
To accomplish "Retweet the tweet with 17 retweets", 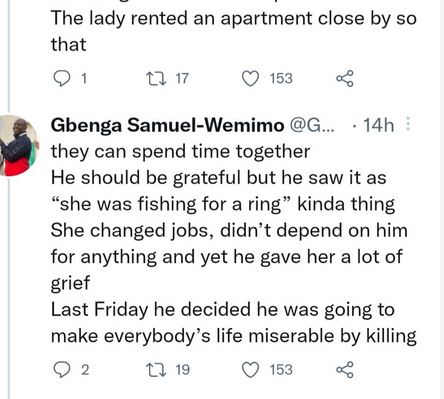I will tap(156, 79).
